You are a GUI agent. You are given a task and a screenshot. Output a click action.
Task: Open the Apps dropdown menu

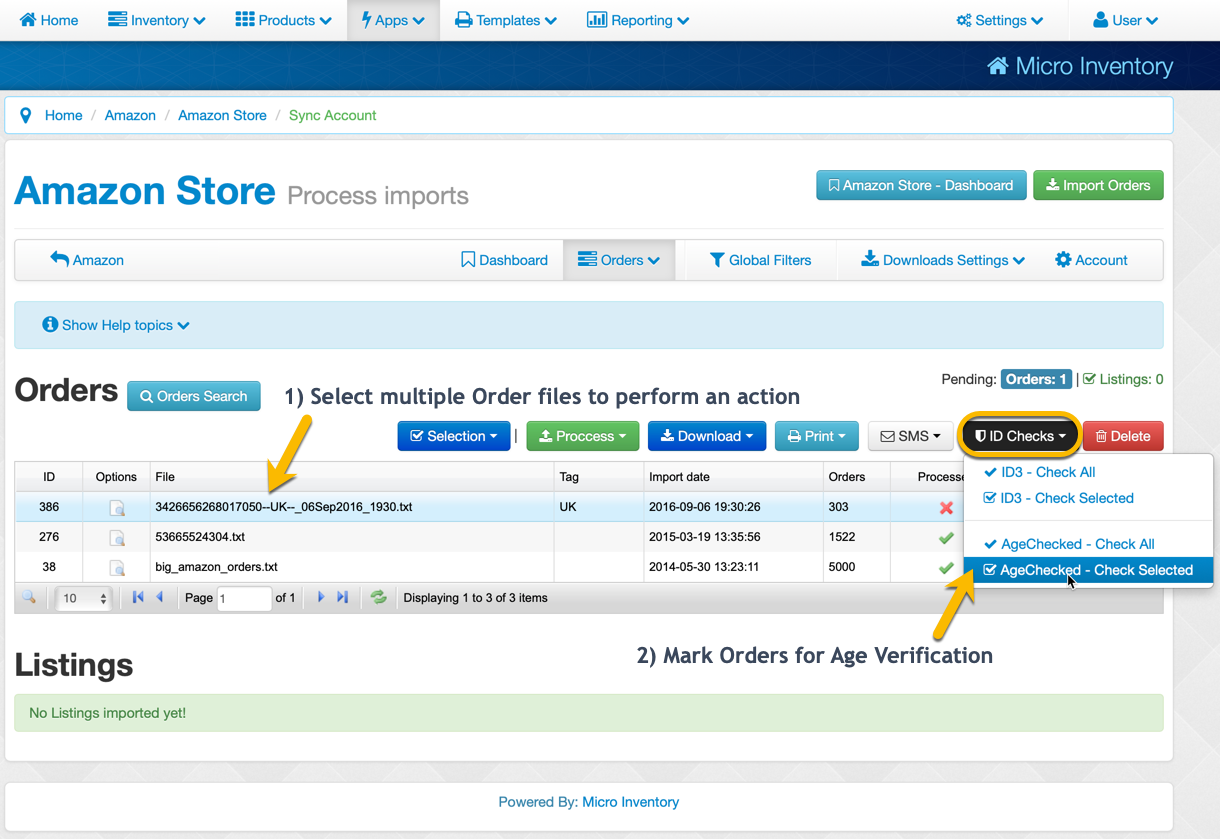point(393,20)
